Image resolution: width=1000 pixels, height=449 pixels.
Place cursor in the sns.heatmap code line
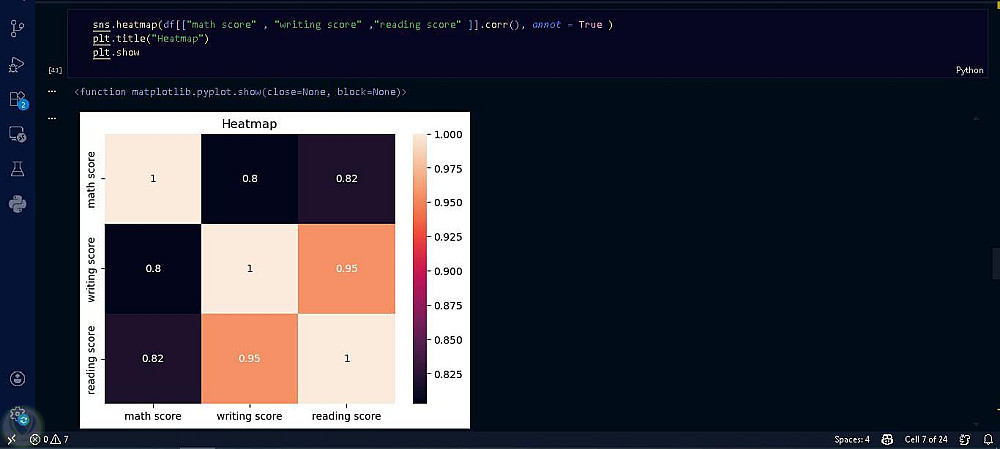(352, 25)
